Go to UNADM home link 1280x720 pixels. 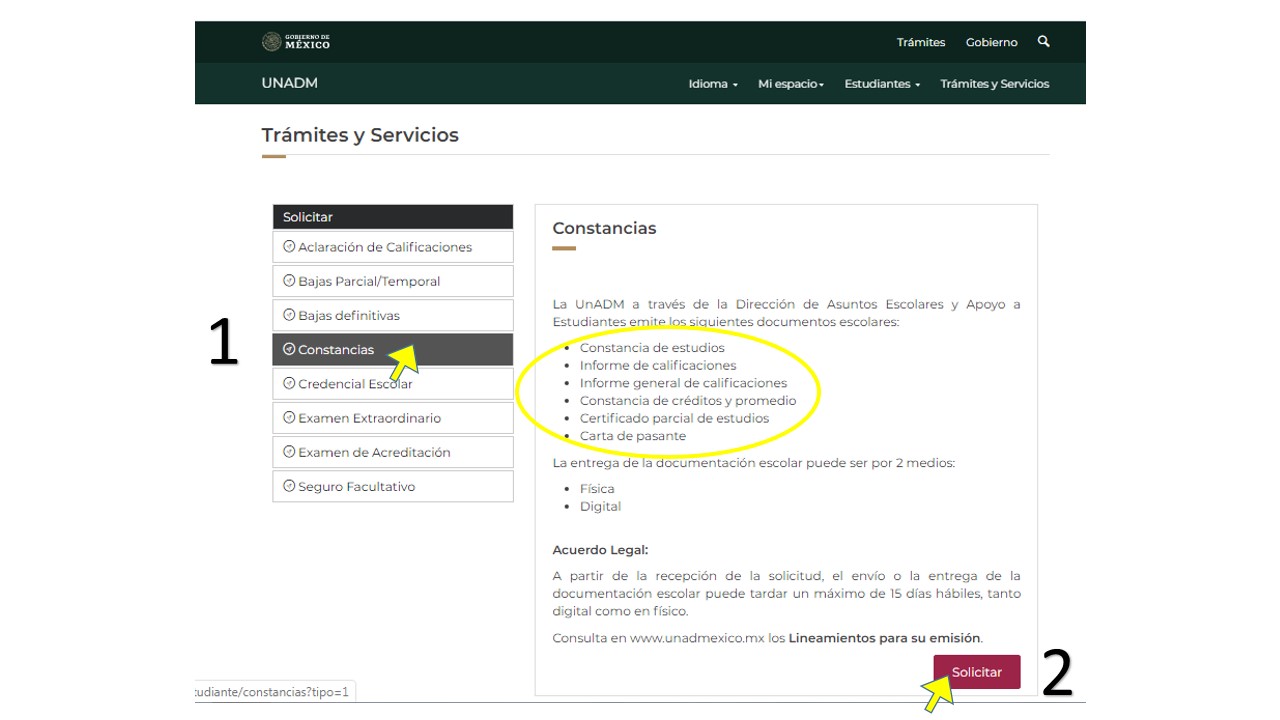[x=290, y=83]
